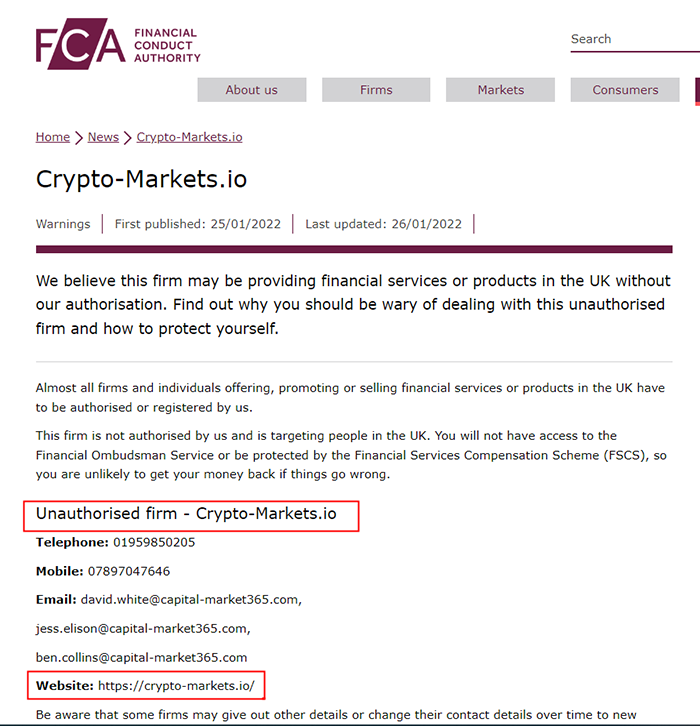This screenshot has height=726, width=700.
Task: Select the Markets menu item
Action: pyautogui.click(x=500, y=90)
